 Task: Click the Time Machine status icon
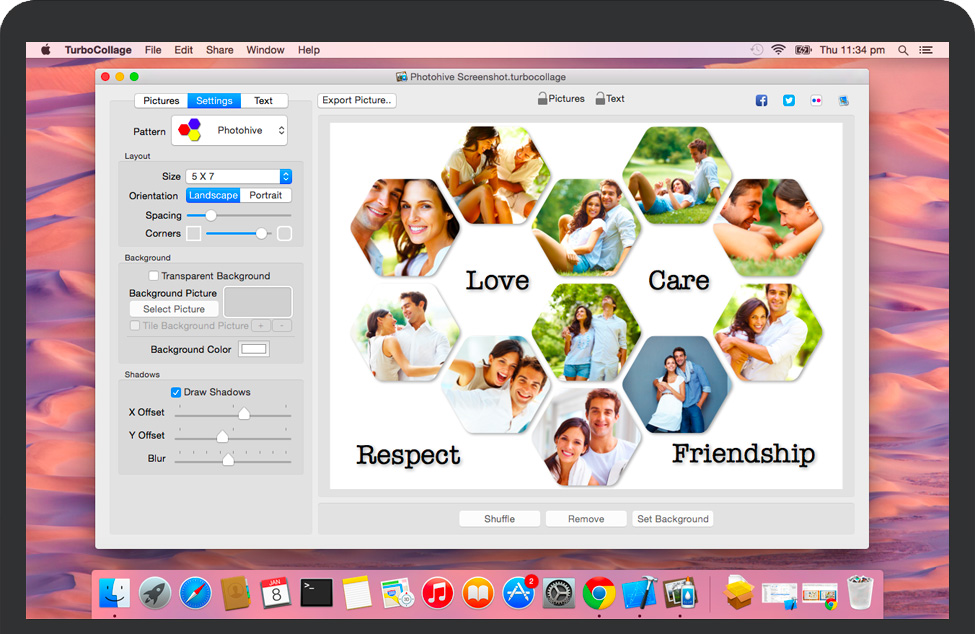tap(756, 50)
